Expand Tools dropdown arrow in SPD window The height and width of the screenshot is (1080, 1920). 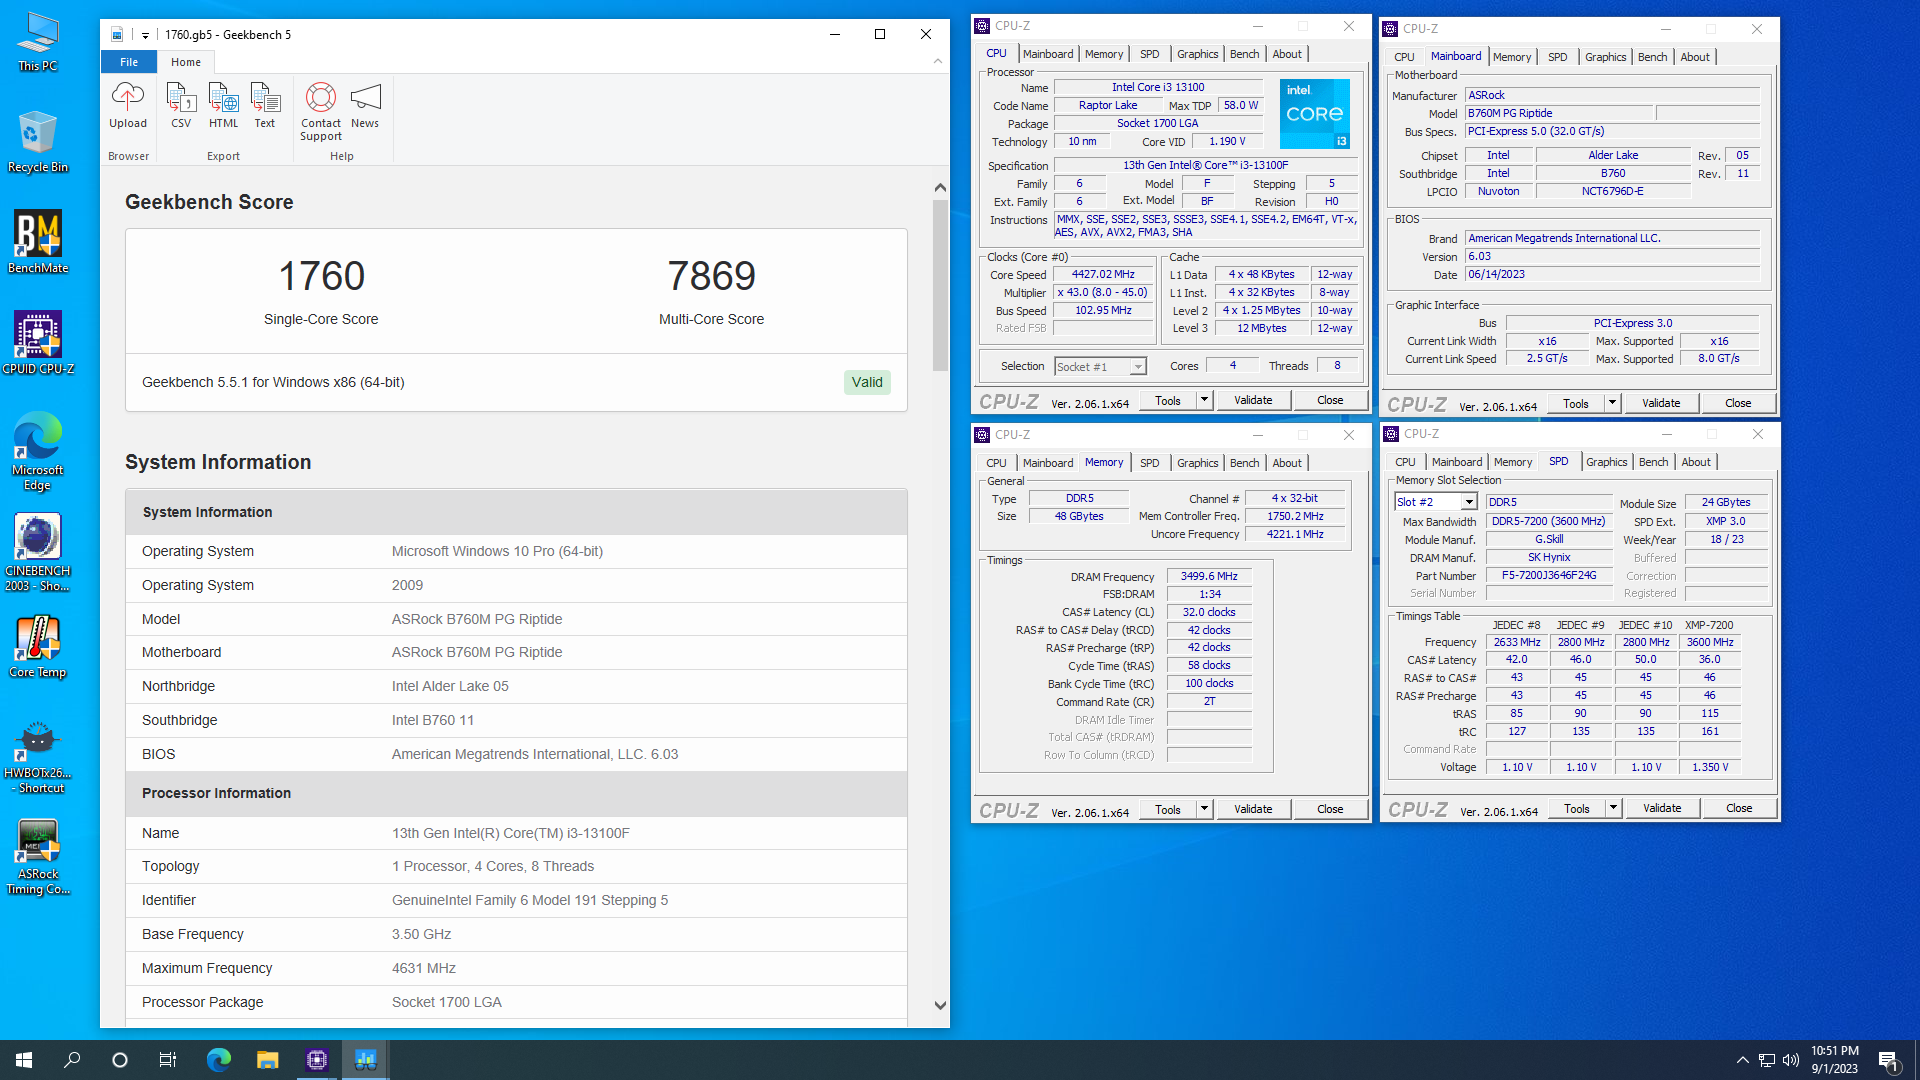tap(1613, 808)
